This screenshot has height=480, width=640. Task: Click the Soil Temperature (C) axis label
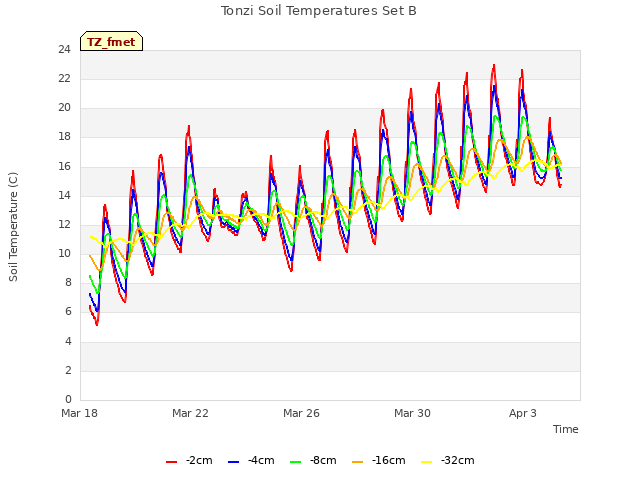pyautogui.click(x=13, y=227)
